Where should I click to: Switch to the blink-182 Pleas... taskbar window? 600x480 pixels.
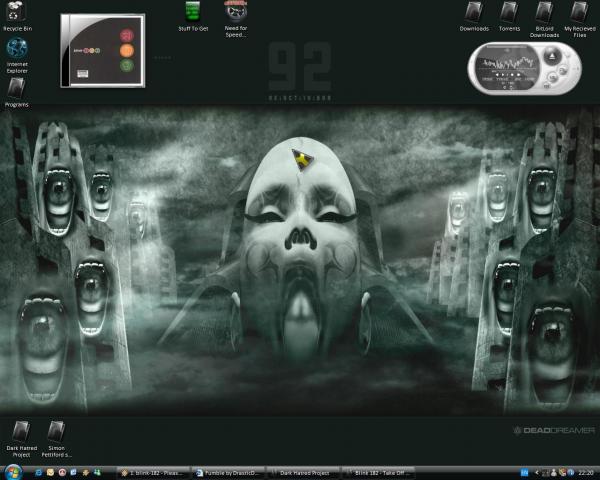point(153,473)
